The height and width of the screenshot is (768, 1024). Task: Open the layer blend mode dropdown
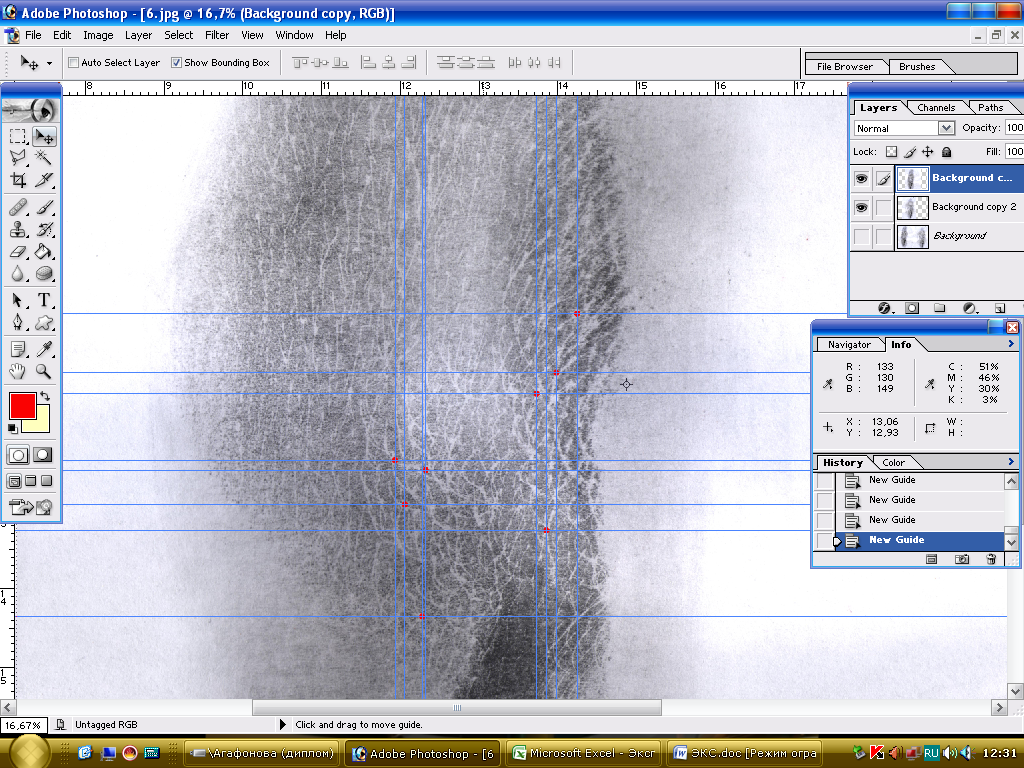[x=946, y=128]
